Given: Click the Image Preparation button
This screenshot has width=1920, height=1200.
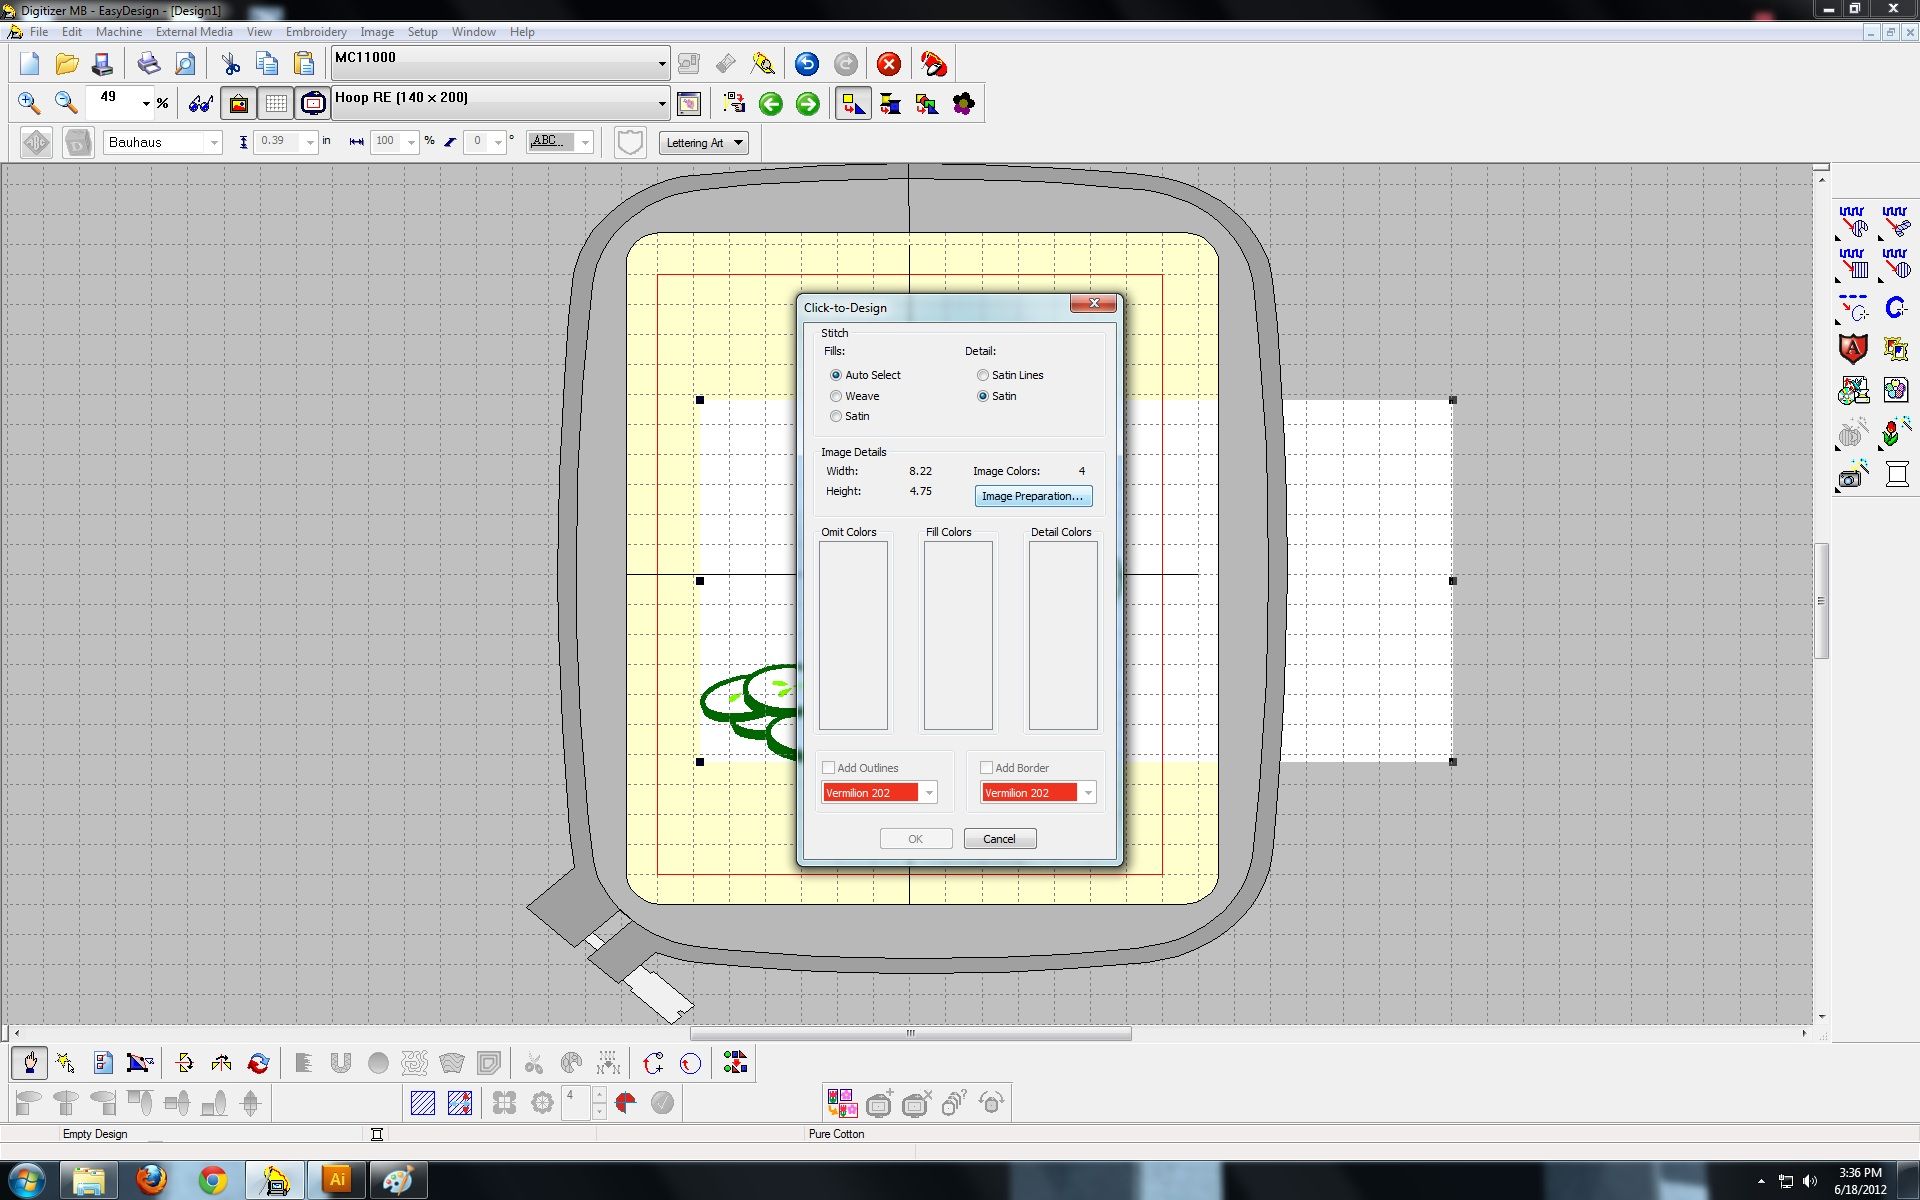Looking at the screenshot, I should 1034,496.
